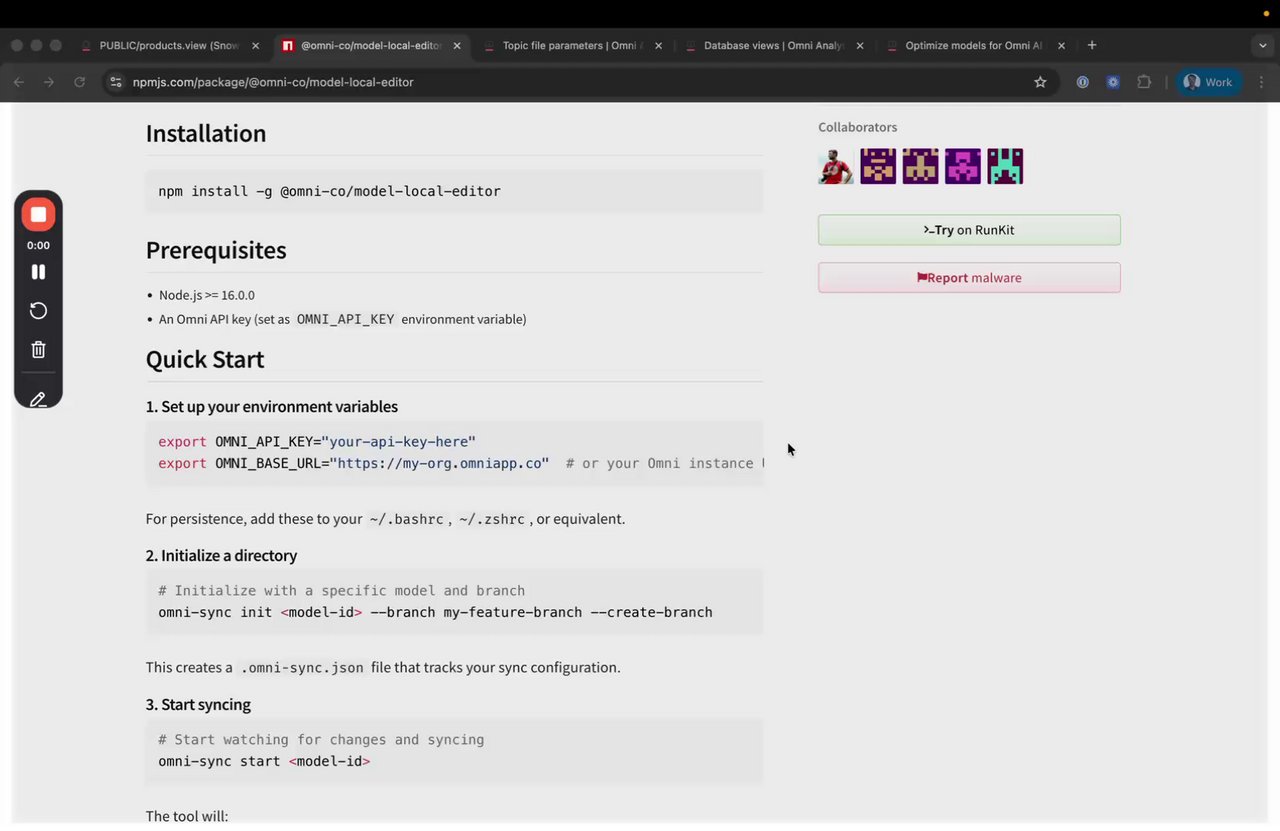The width and height of the screenshot is (1280, 831).
Task: Close the Optimize models for Omni AI tab
Action: pos(1061,45)
